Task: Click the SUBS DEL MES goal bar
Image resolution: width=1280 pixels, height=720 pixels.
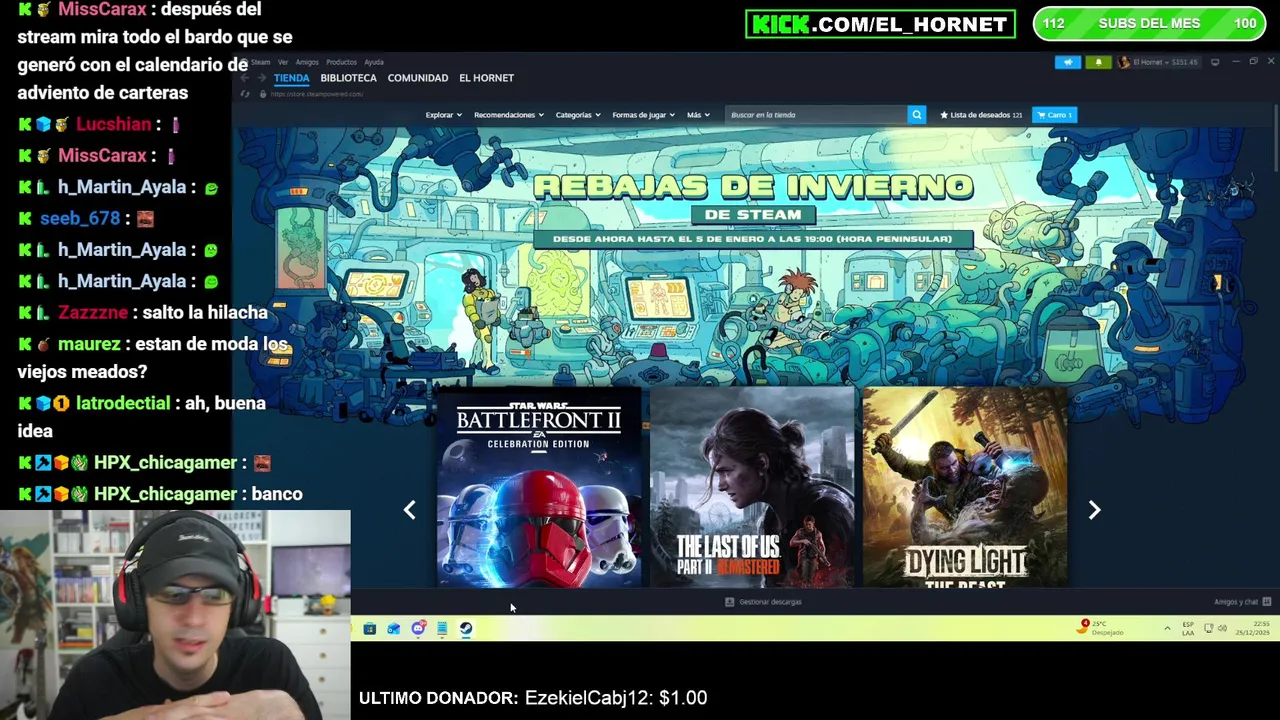Action: [x=1149, y=24]
